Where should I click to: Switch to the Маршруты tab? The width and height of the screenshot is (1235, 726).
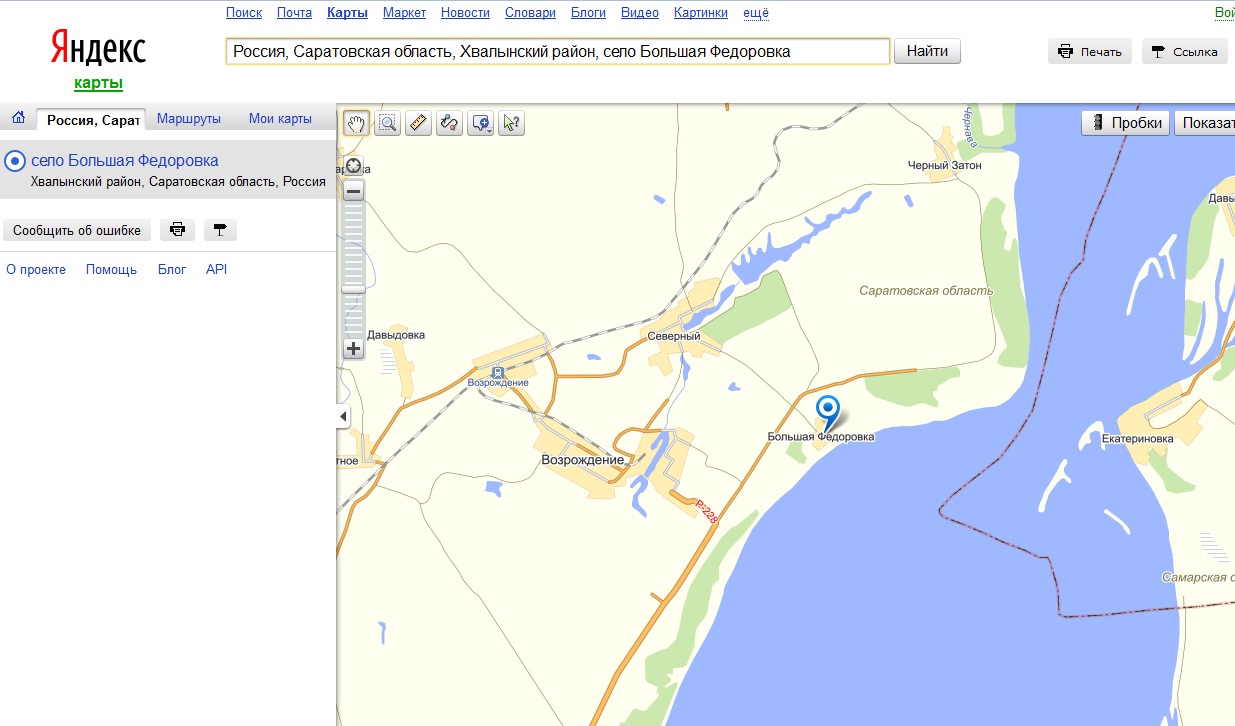[188, 119]
